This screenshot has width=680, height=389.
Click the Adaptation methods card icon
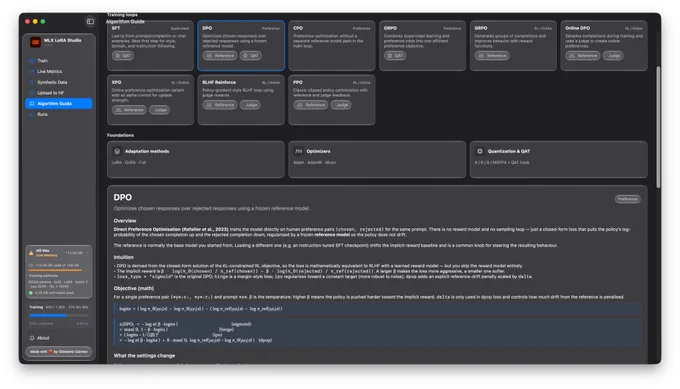click(x=117, y=151)
